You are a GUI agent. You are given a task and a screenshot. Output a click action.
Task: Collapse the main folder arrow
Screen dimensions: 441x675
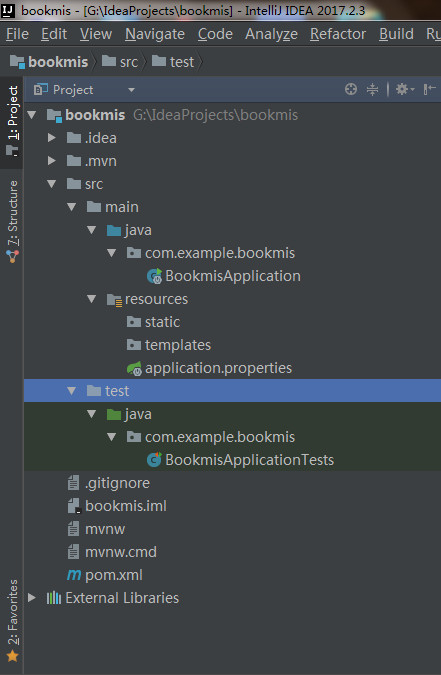coord(71,207)
